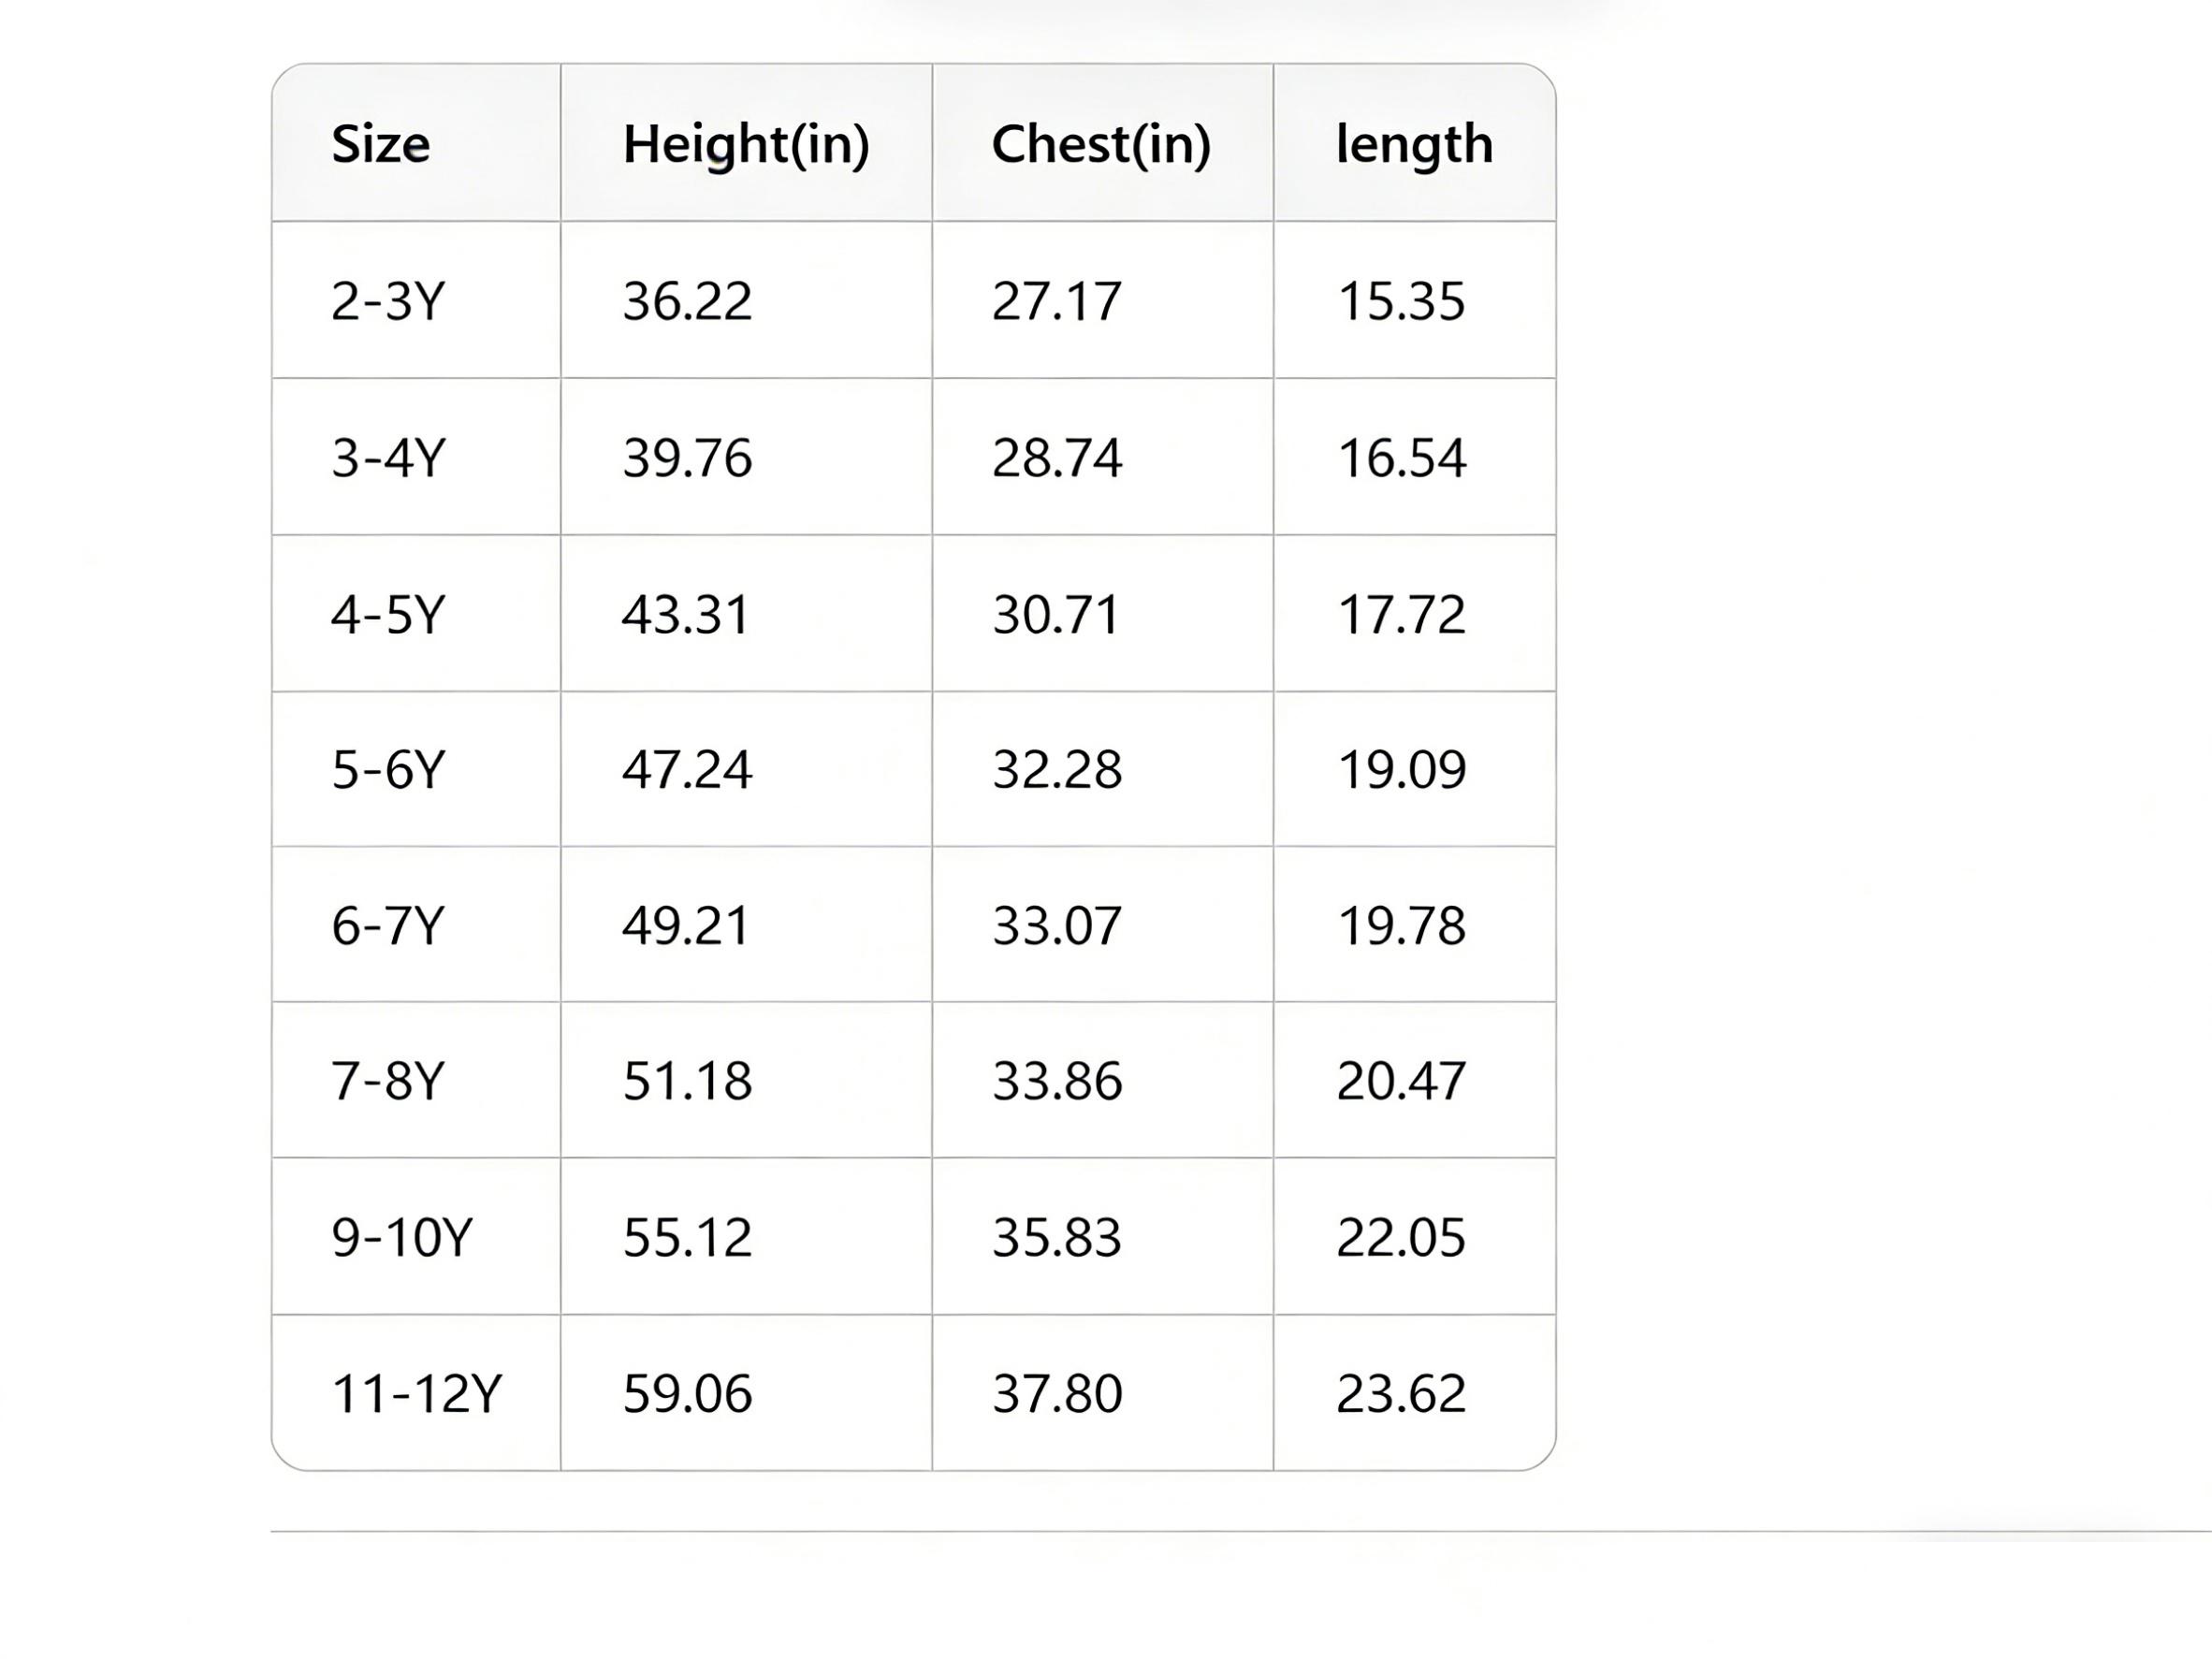Click height value 36.22
Image resolution: width=2212 pixels, height=1659 pixels.
(x=687, y=301)
